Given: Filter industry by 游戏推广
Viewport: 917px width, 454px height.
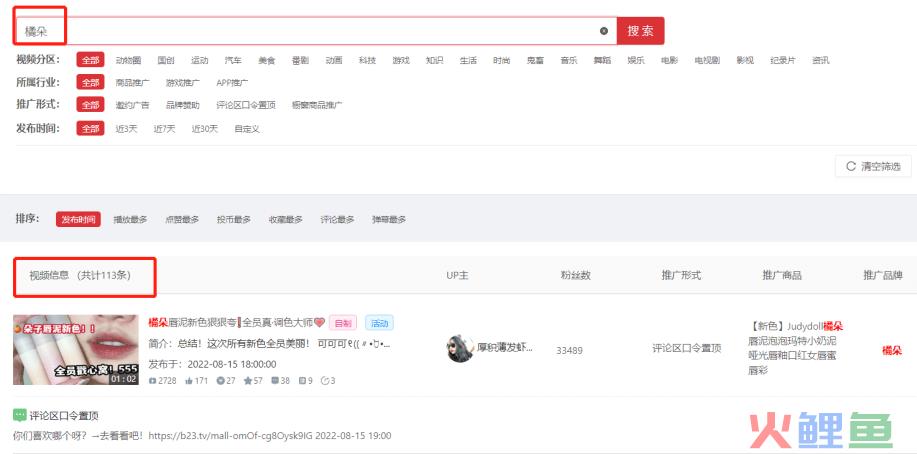Looking at the screenshot, I should coord(182,83).
